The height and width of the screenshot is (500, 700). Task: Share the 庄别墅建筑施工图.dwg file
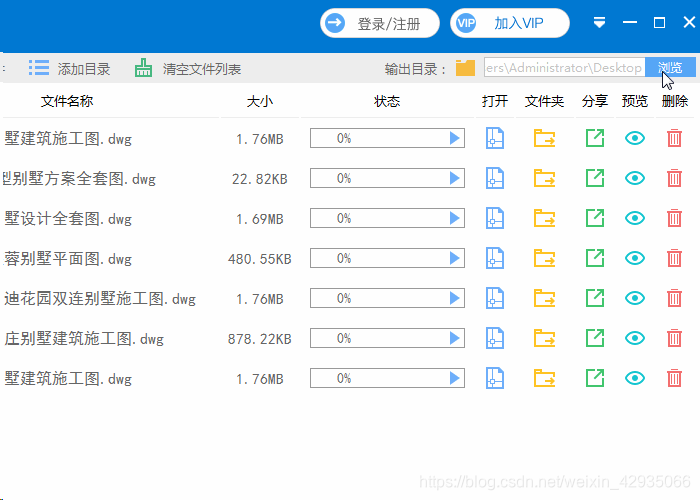click(595, 338)
